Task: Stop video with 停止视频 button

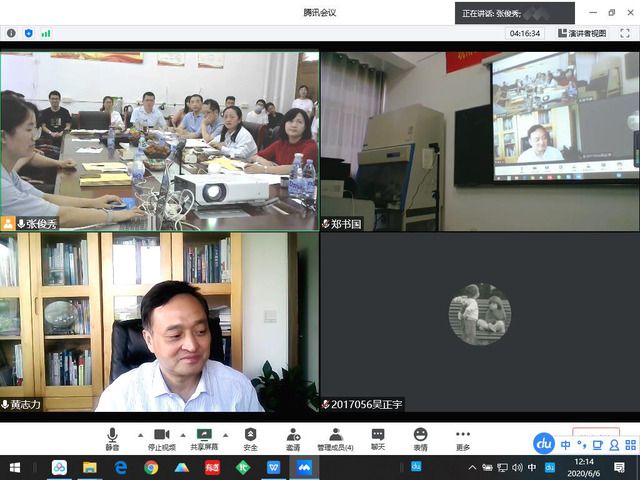Action: pos(161,438)
